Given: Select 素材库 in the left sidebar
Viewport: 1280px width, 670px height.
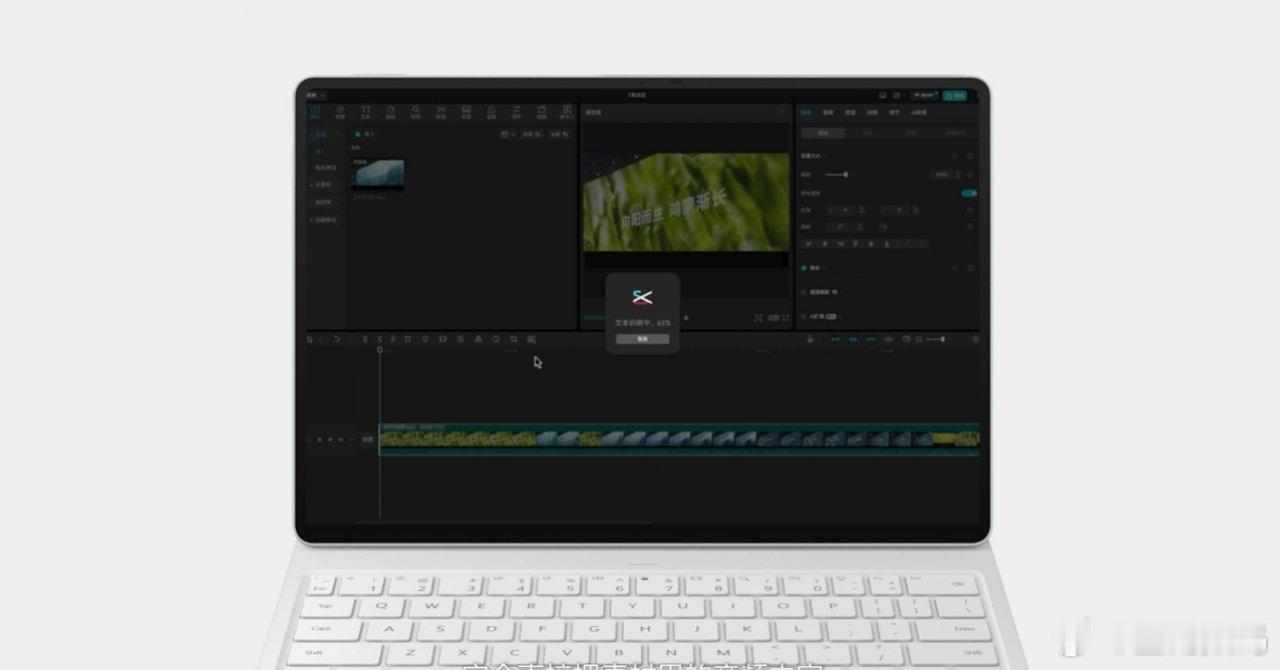Looking at the screenshot, I should [323, 202].
